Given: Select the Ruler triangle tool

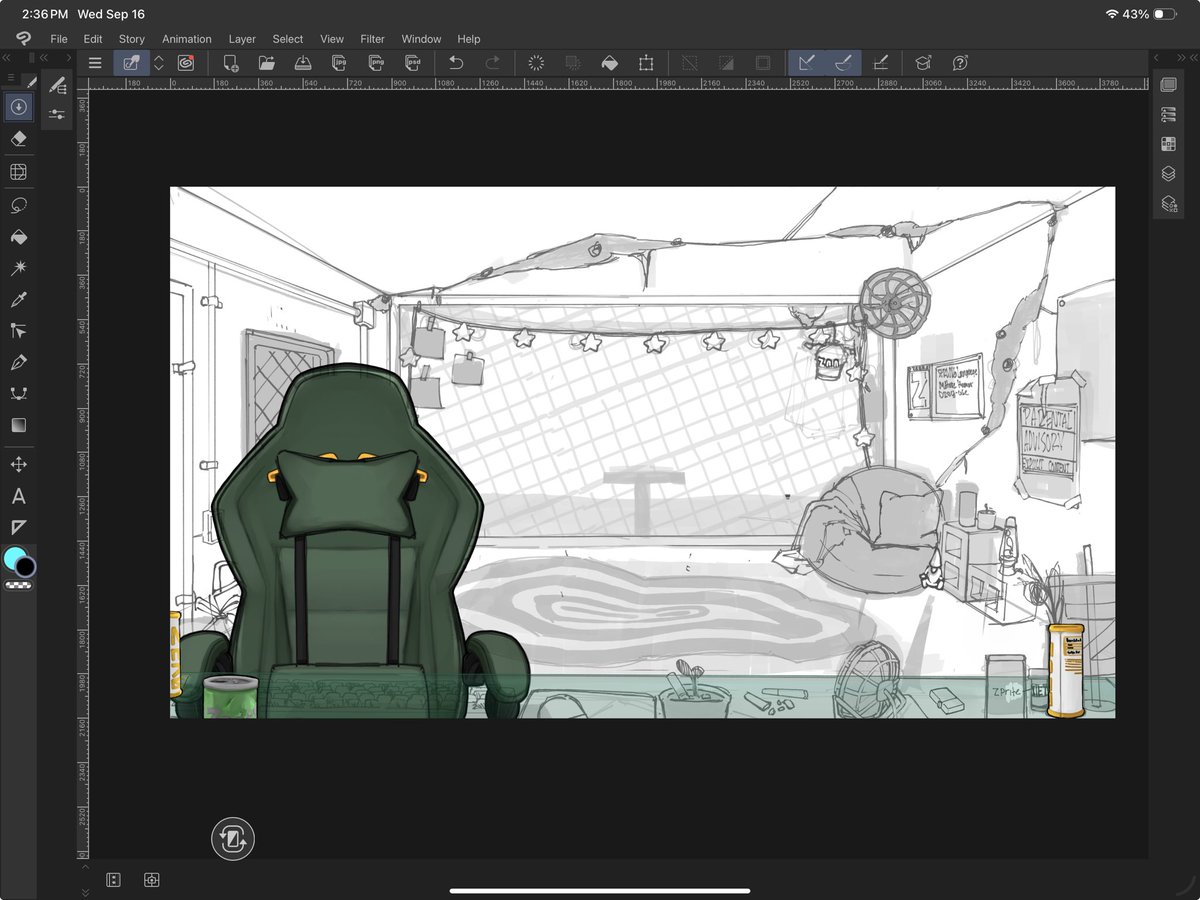Looking at the screenshot, I should pos(18,527).
